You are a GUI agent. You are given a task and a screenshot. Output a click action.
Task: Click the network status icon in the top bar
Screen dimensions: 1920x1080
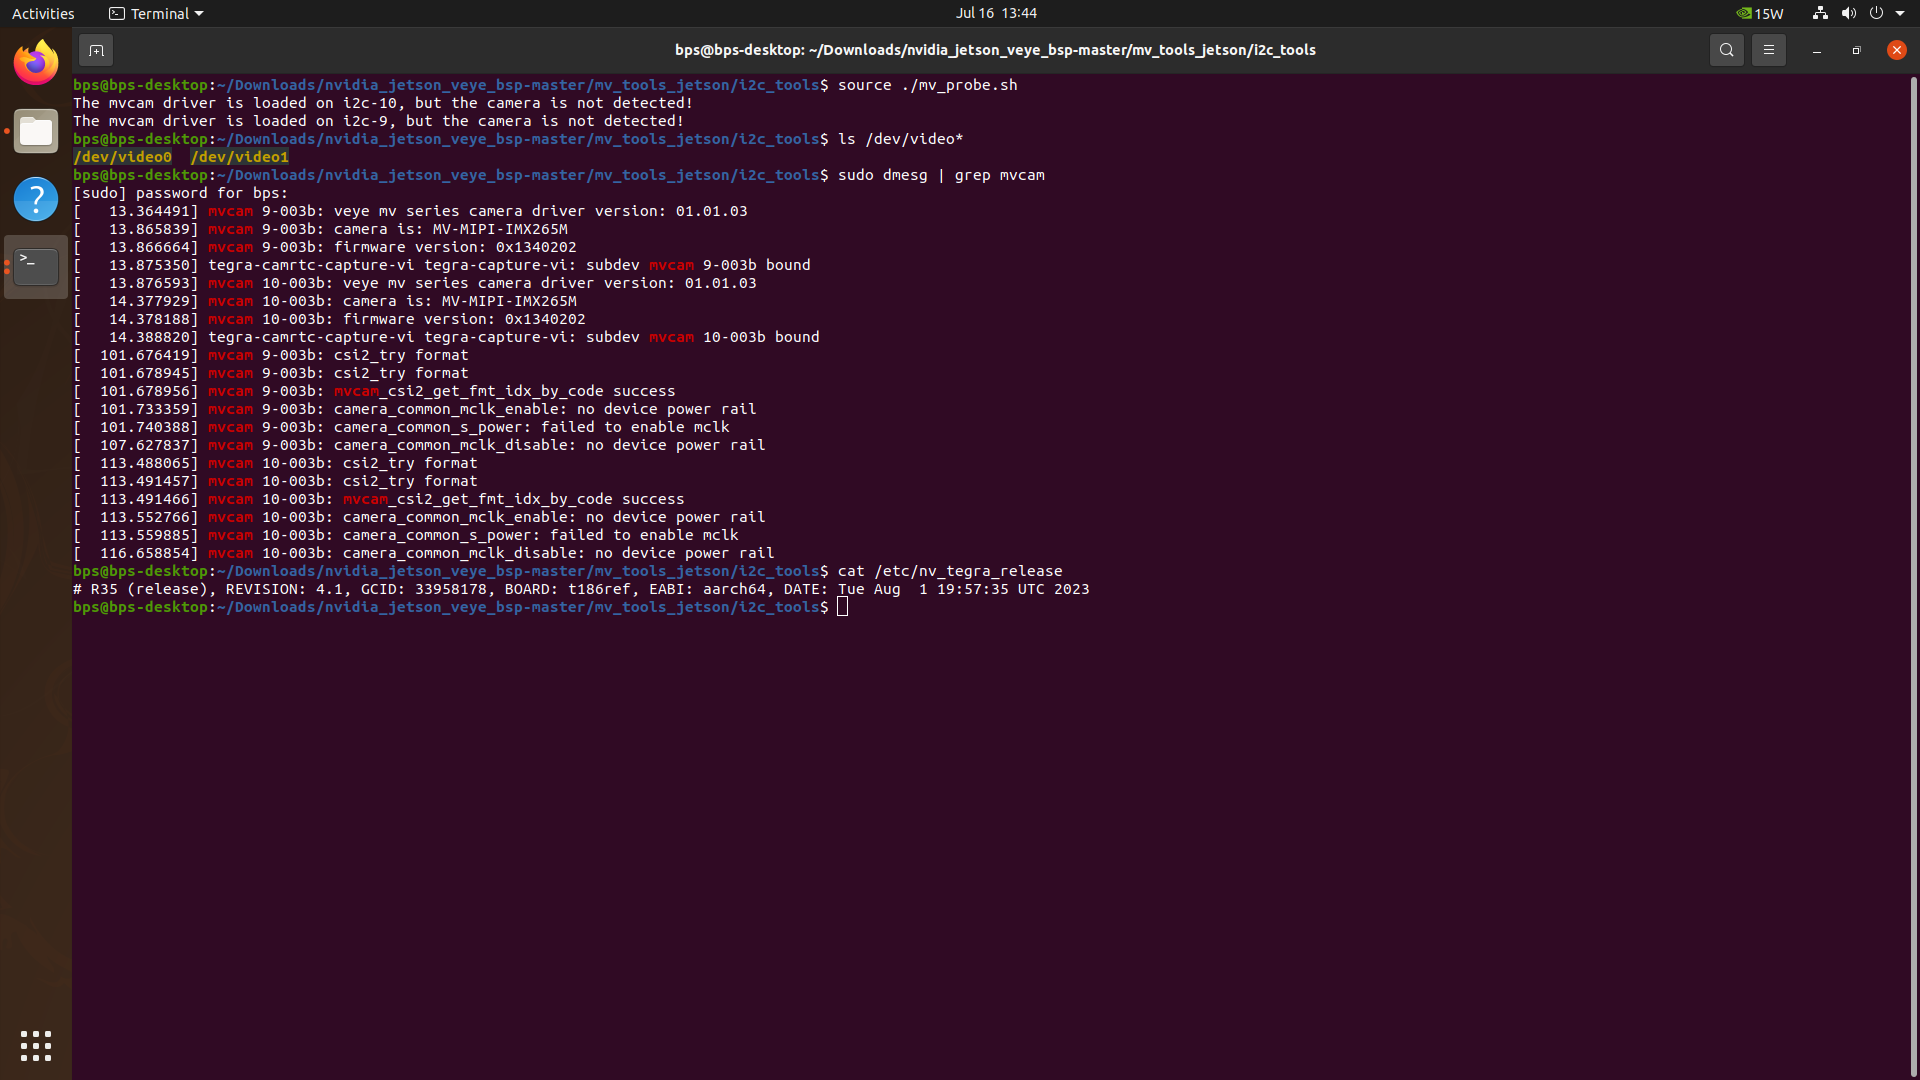[x=1818, y=13]
